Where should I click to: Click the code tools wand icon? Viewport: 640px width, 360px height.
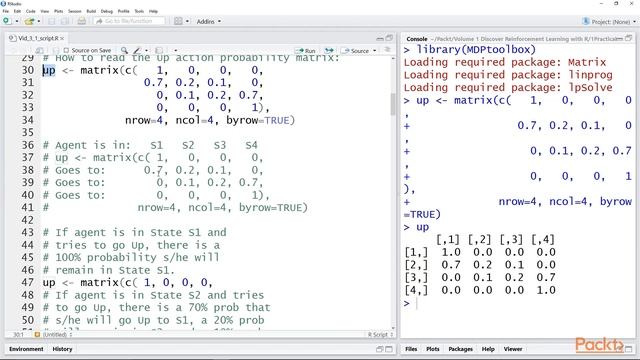137,50
